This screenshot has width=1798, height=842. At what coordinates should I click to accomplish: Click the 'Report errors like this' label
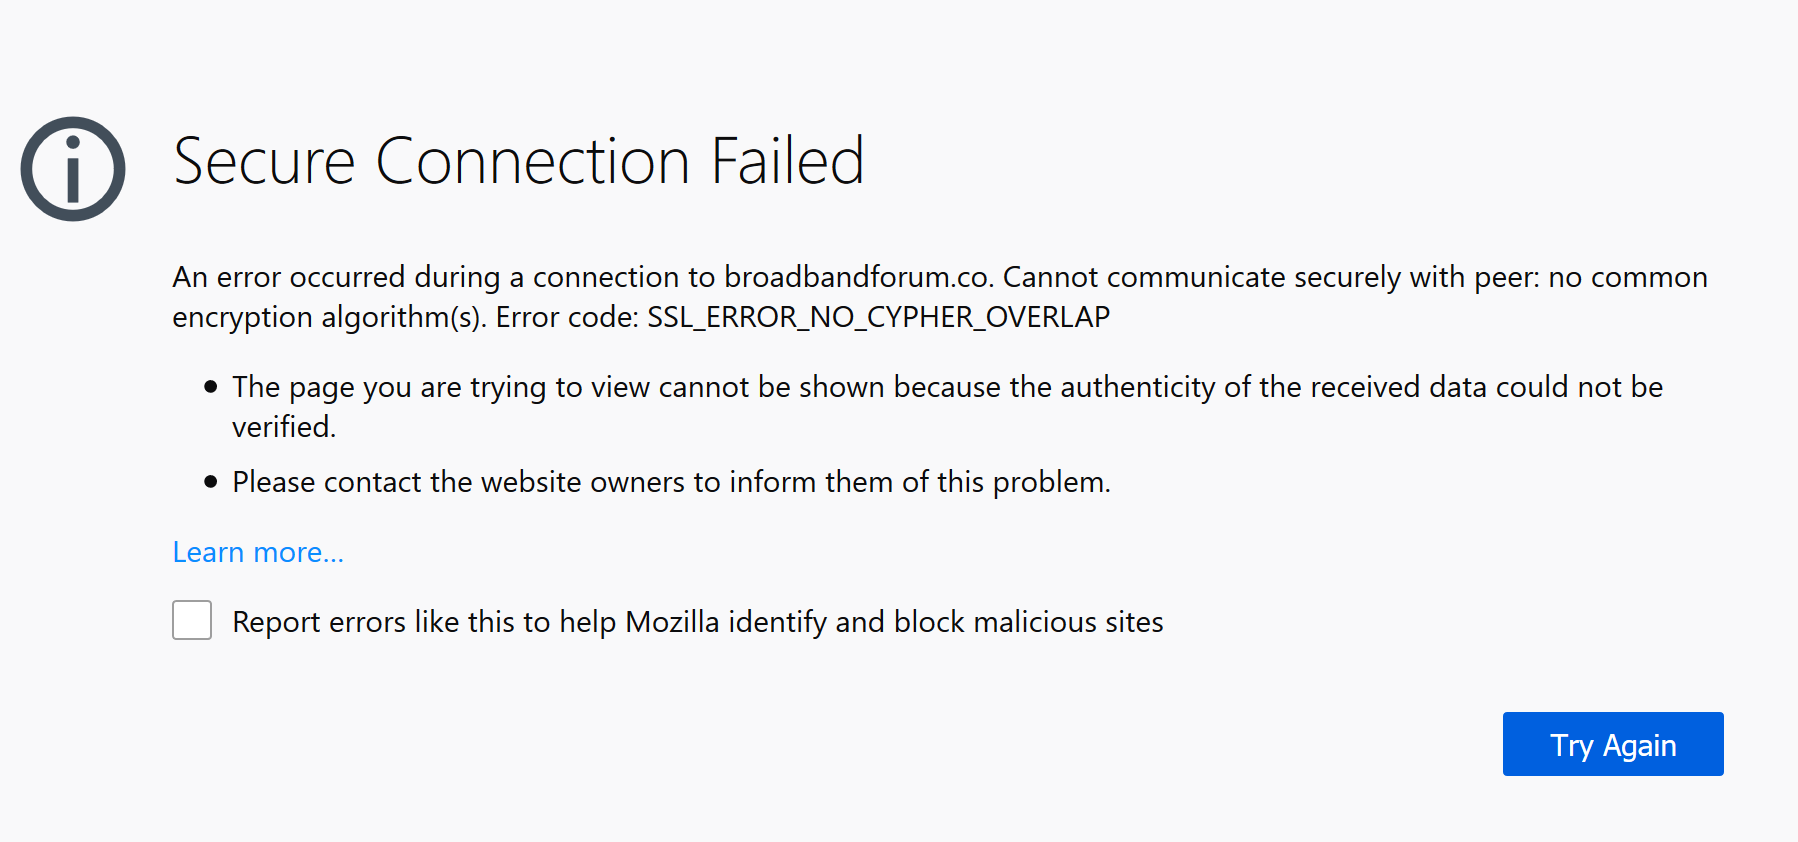coord(697,622)
